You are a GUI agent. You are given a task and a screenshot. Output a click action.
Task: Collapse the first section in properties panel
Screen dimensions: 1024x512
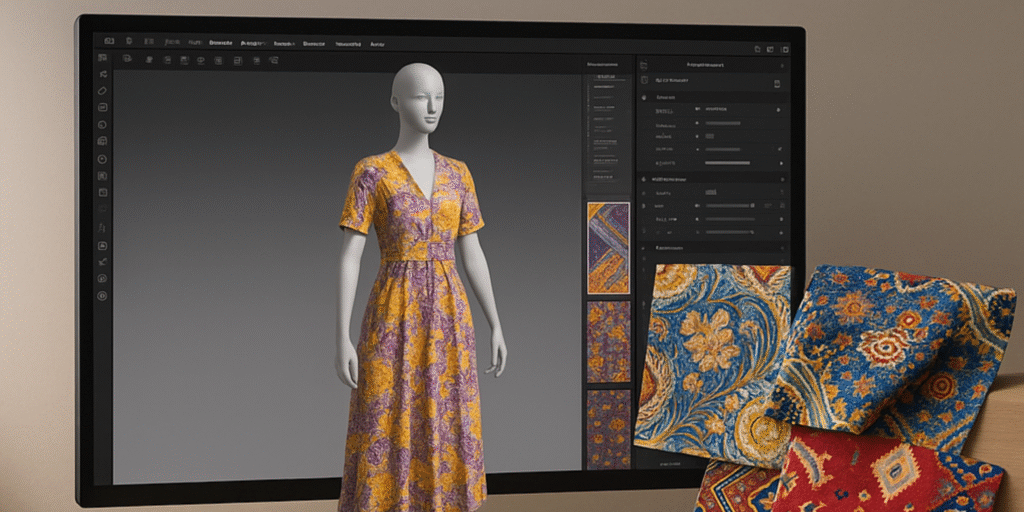645,97
